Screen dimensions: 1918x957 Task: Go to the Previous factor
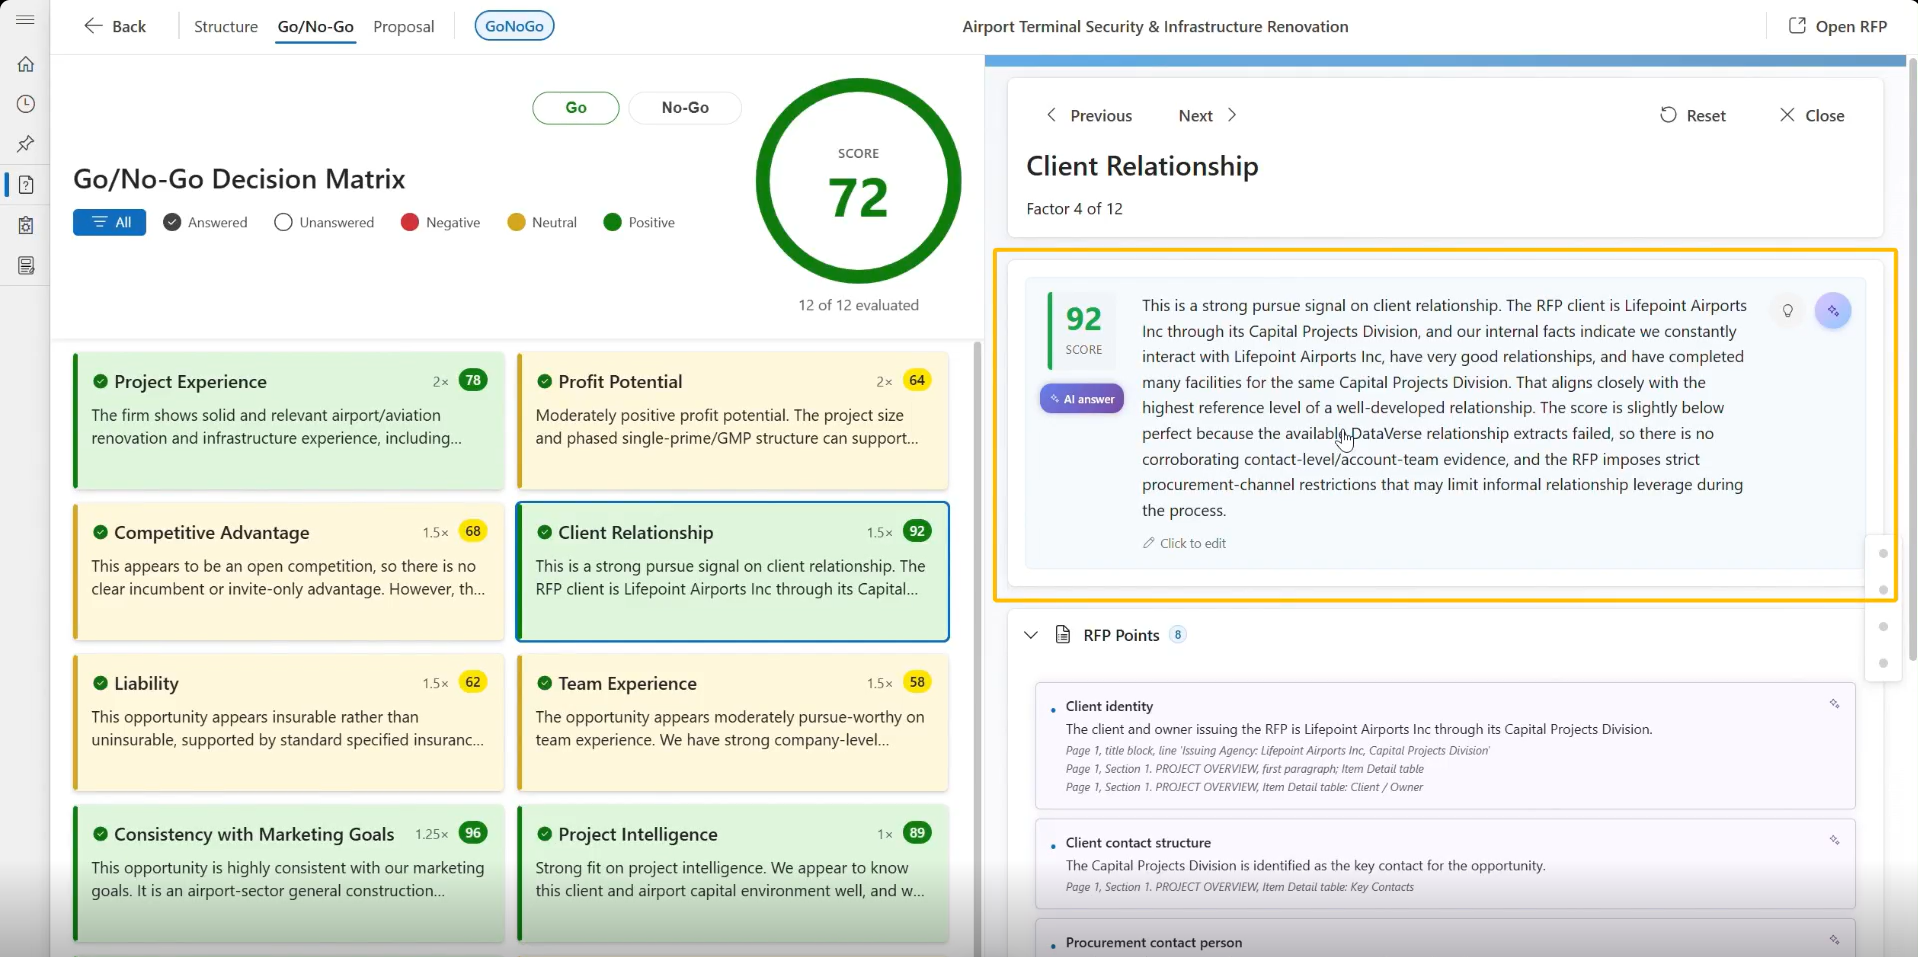point(1088,116)
